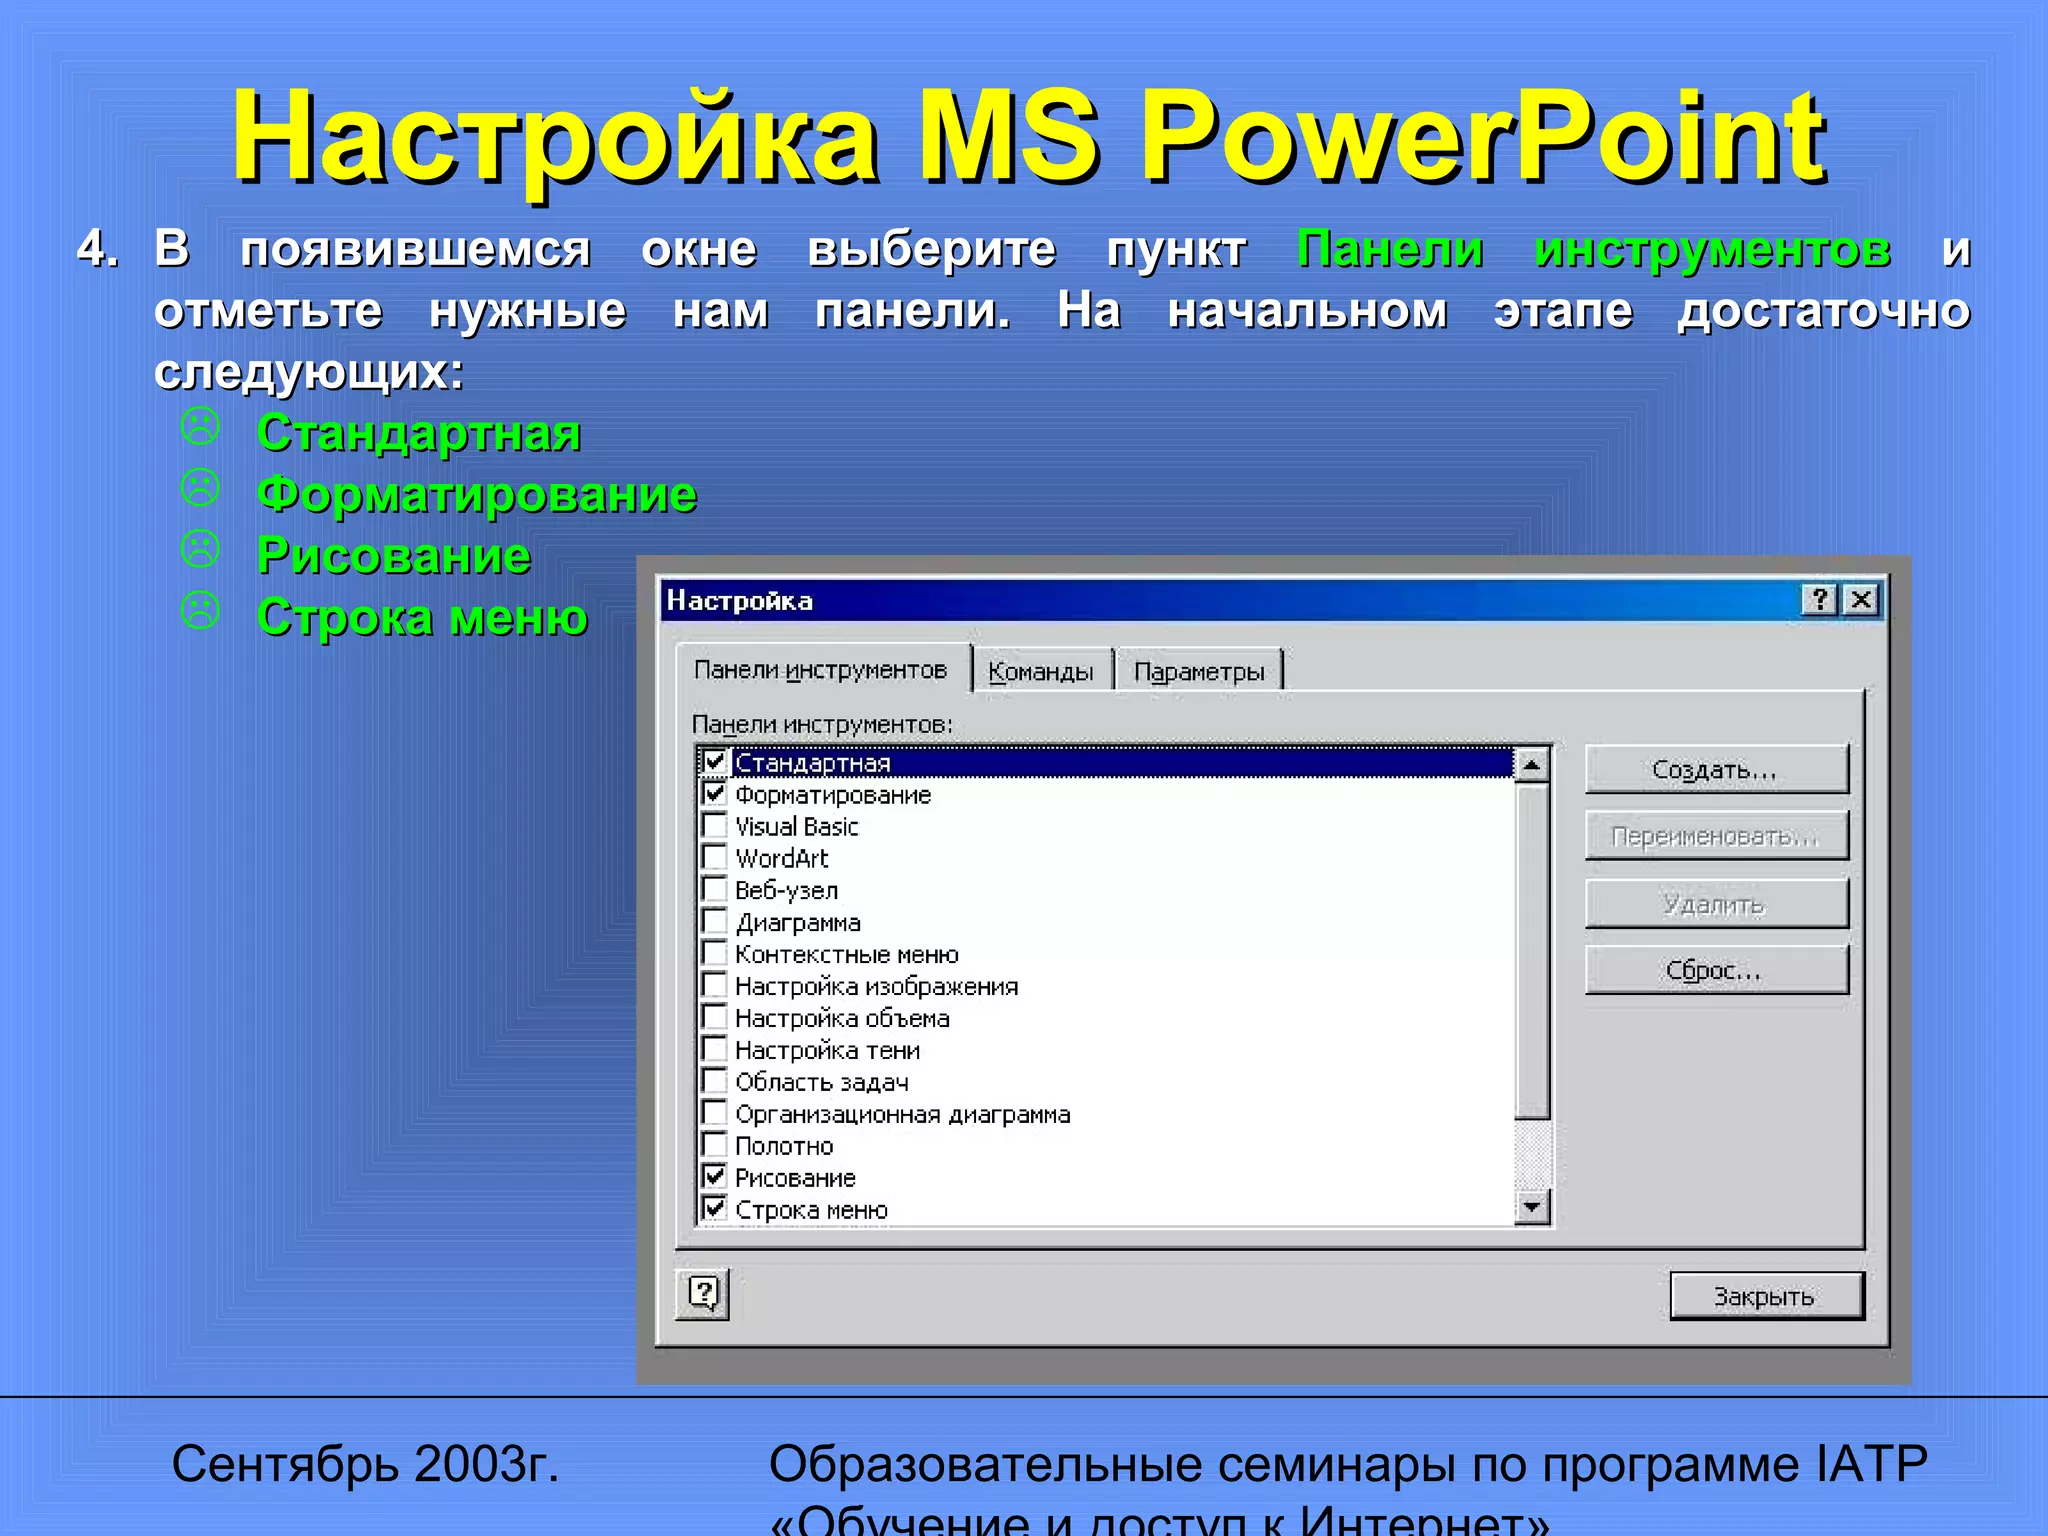Click the green Стандартная bullet text on slide
The width and height of the screenshot is (2048, 1536).
pyautogui.click(x=419, y=434)
